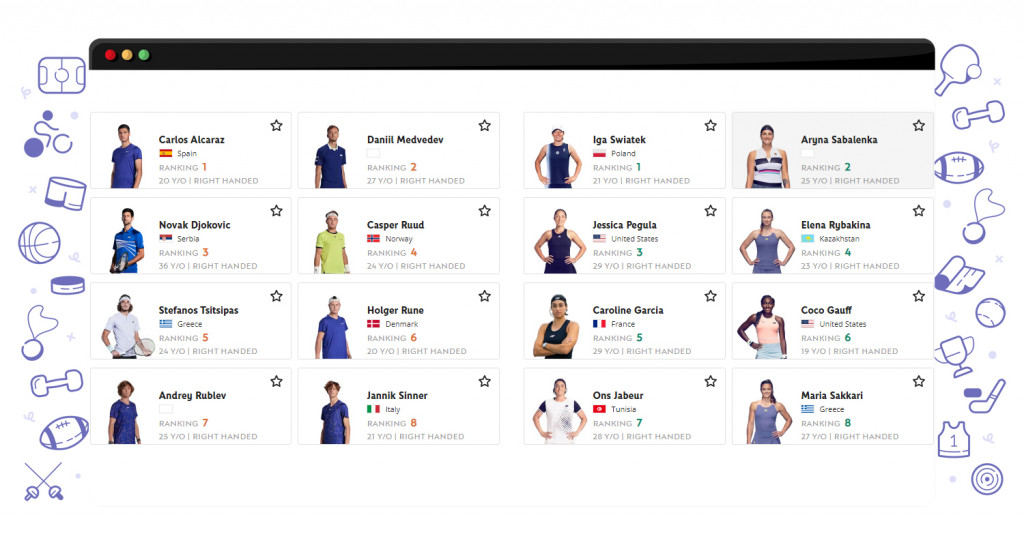Screen dimensions: 1024x545
Task: Click the Tunisia flag under Ons Jabeur
Action: pyautogui.click(x=599, y=409)
